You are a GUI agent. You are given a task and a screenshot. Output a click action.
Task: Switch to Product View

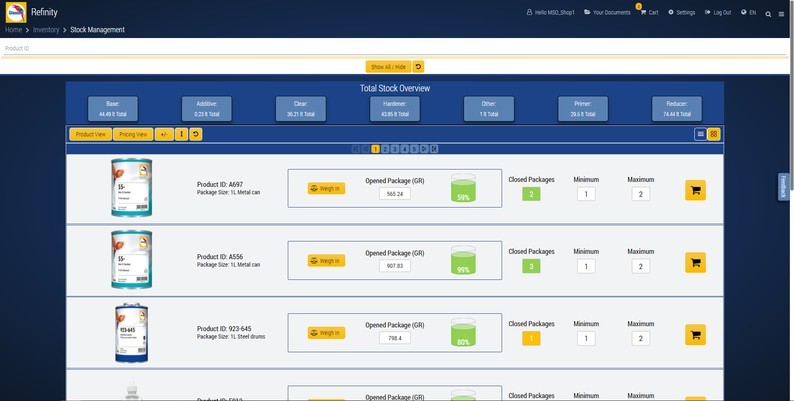click(91, 134)
